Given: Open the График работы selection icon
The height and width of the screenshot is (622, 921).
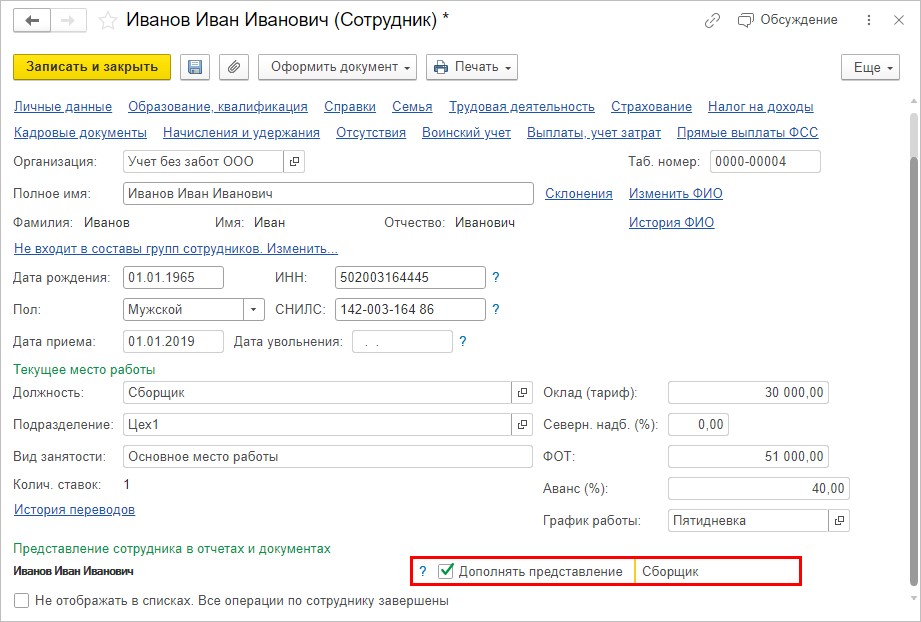Looking at the screenshot, I should click(839, 520).
